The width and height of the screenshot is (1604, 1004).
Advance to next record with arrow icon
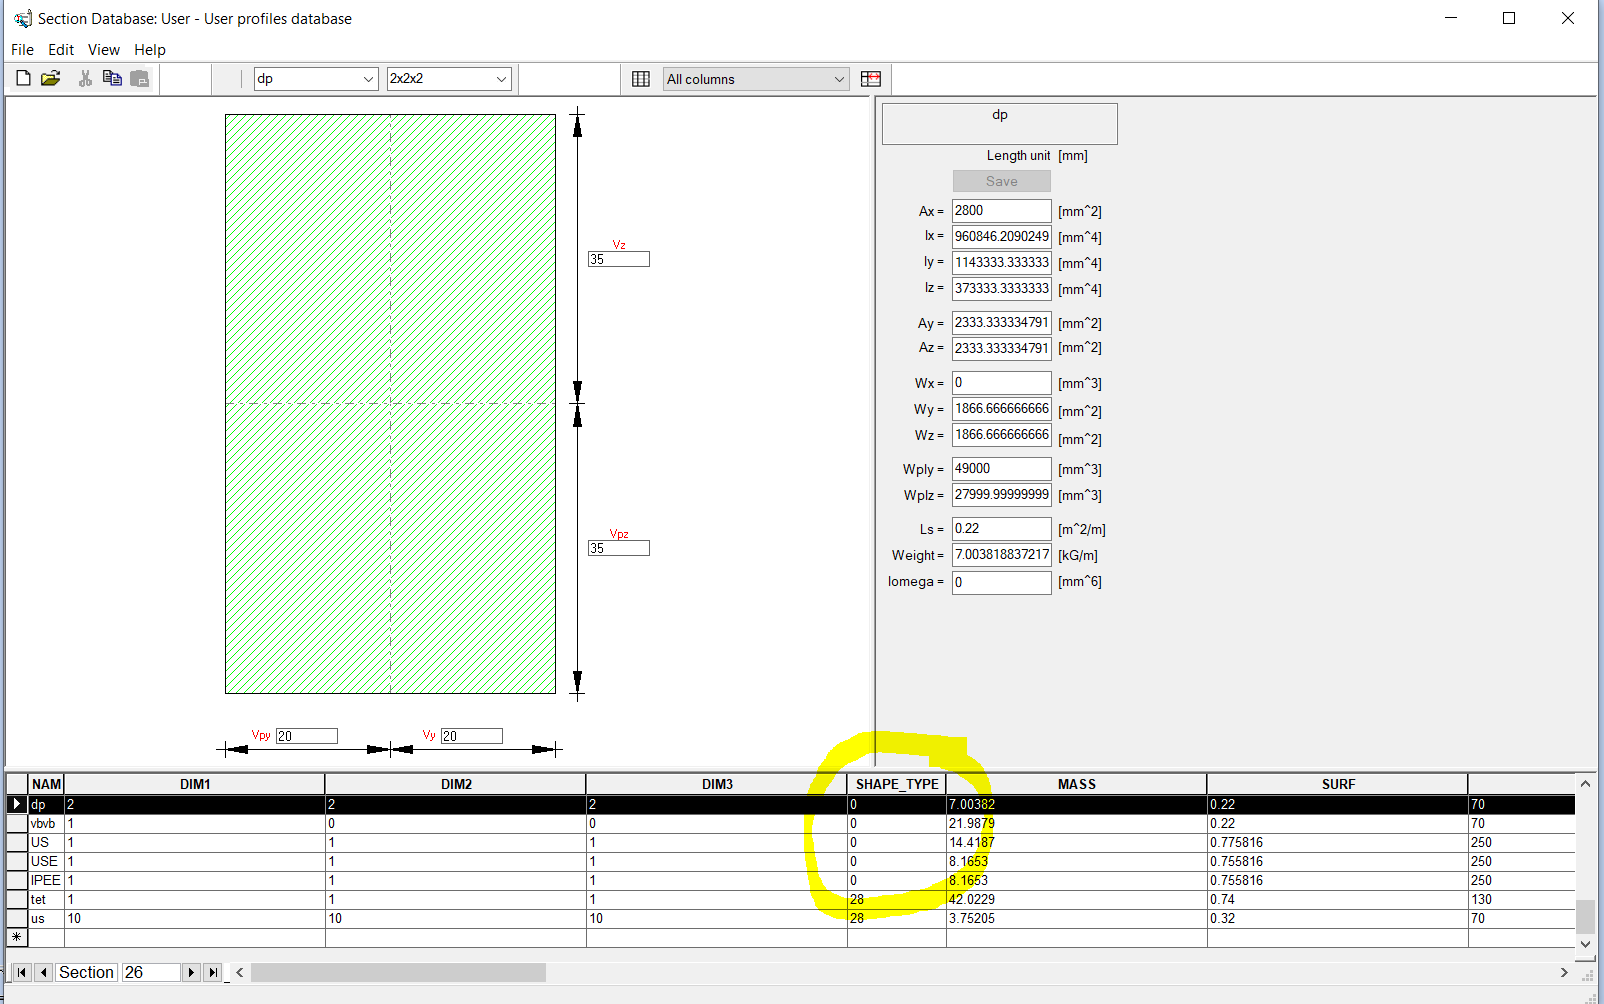(x=190, y=971)
